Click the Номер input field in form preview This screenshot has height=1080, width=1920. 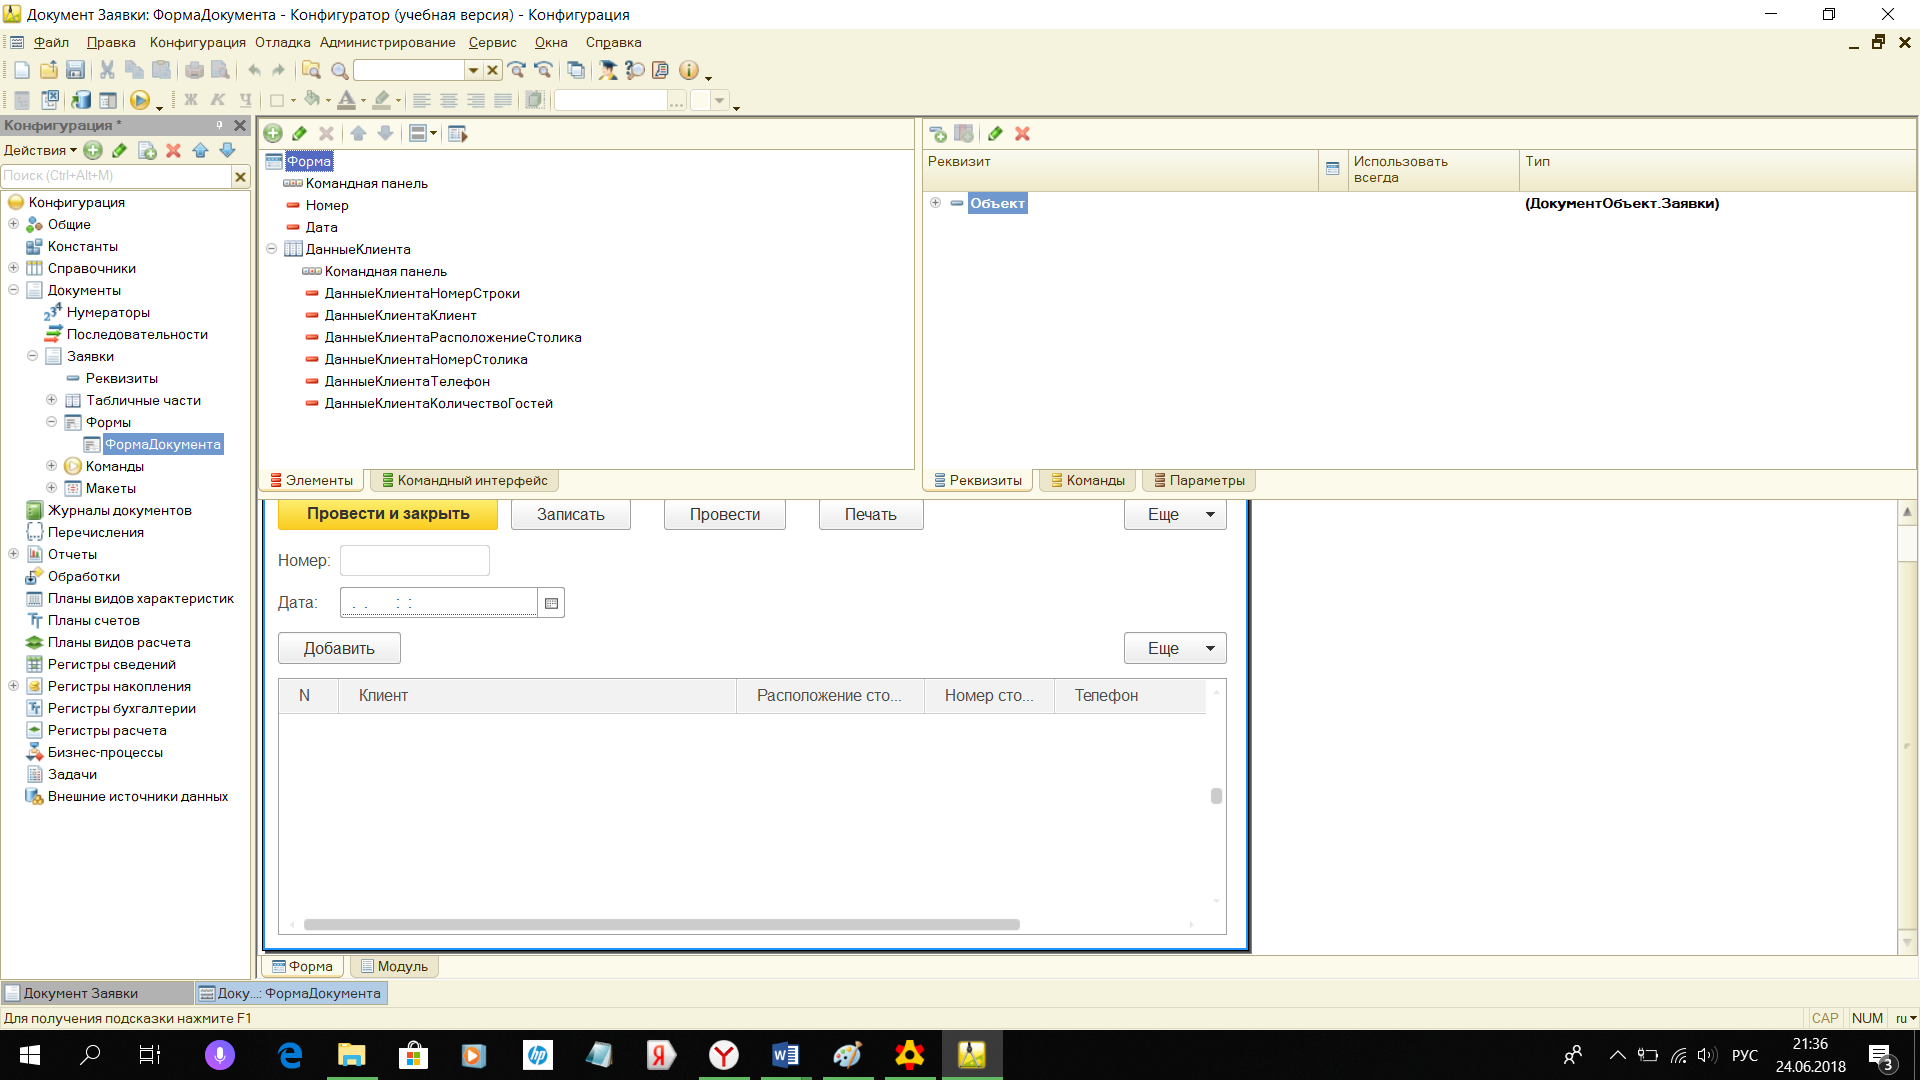[x=414, y=560]
